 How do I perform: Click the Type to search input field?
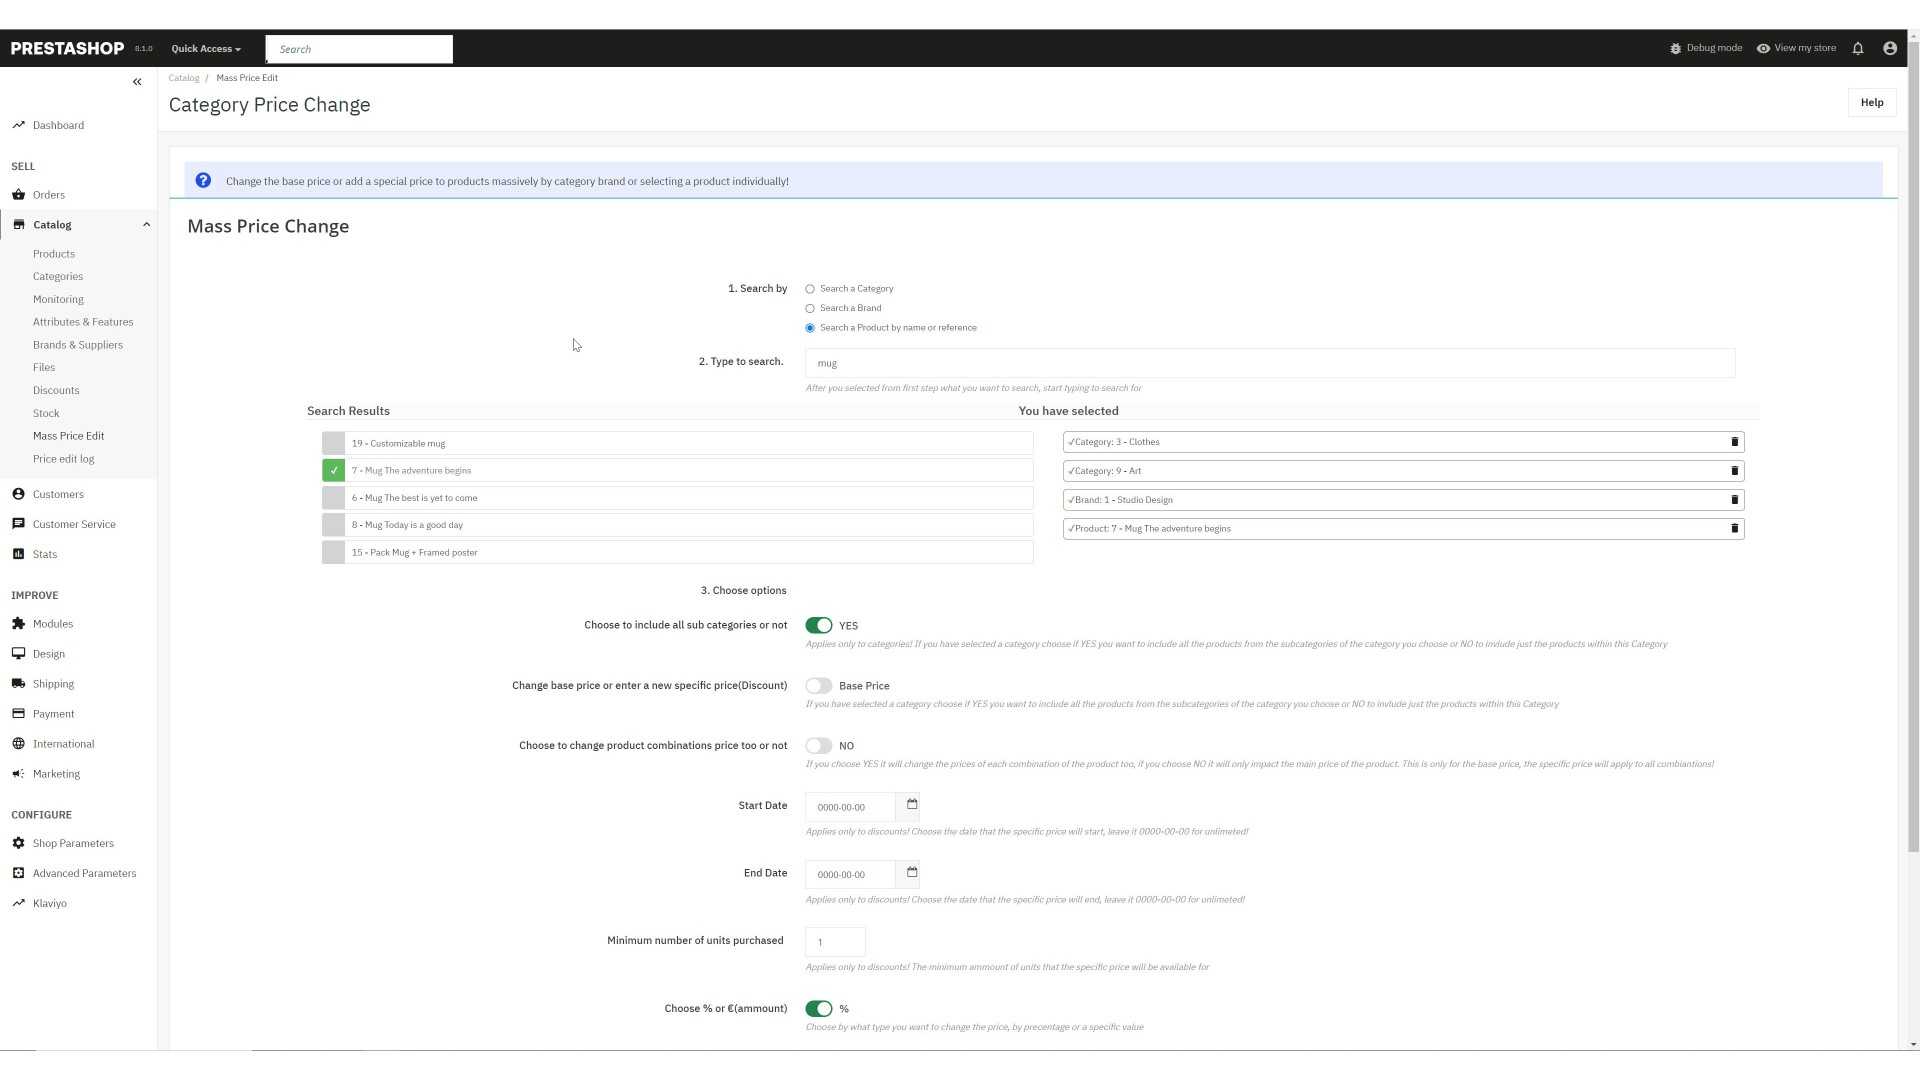[1269, 363]
